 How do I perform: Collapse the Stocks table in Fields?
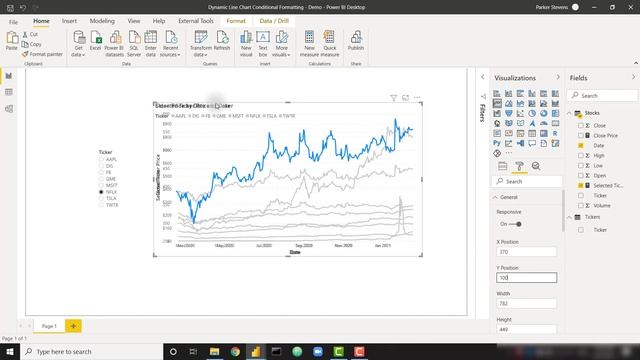569,113
